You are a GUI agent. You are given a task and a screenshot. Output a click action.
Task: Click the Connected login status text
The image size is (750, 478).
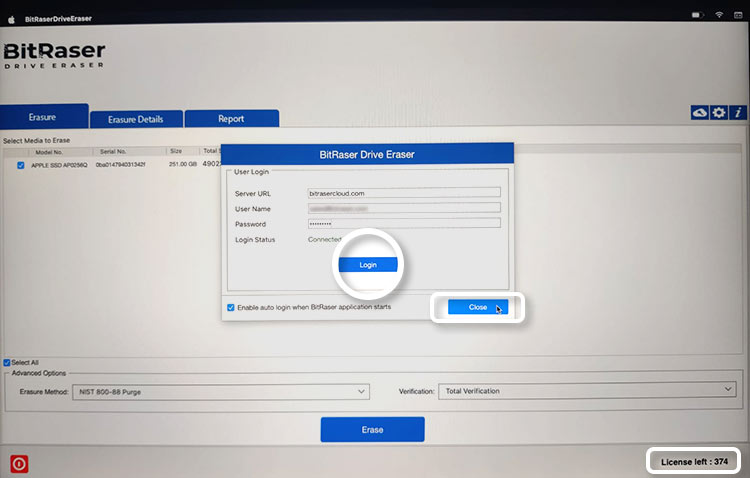click(324, 239)
